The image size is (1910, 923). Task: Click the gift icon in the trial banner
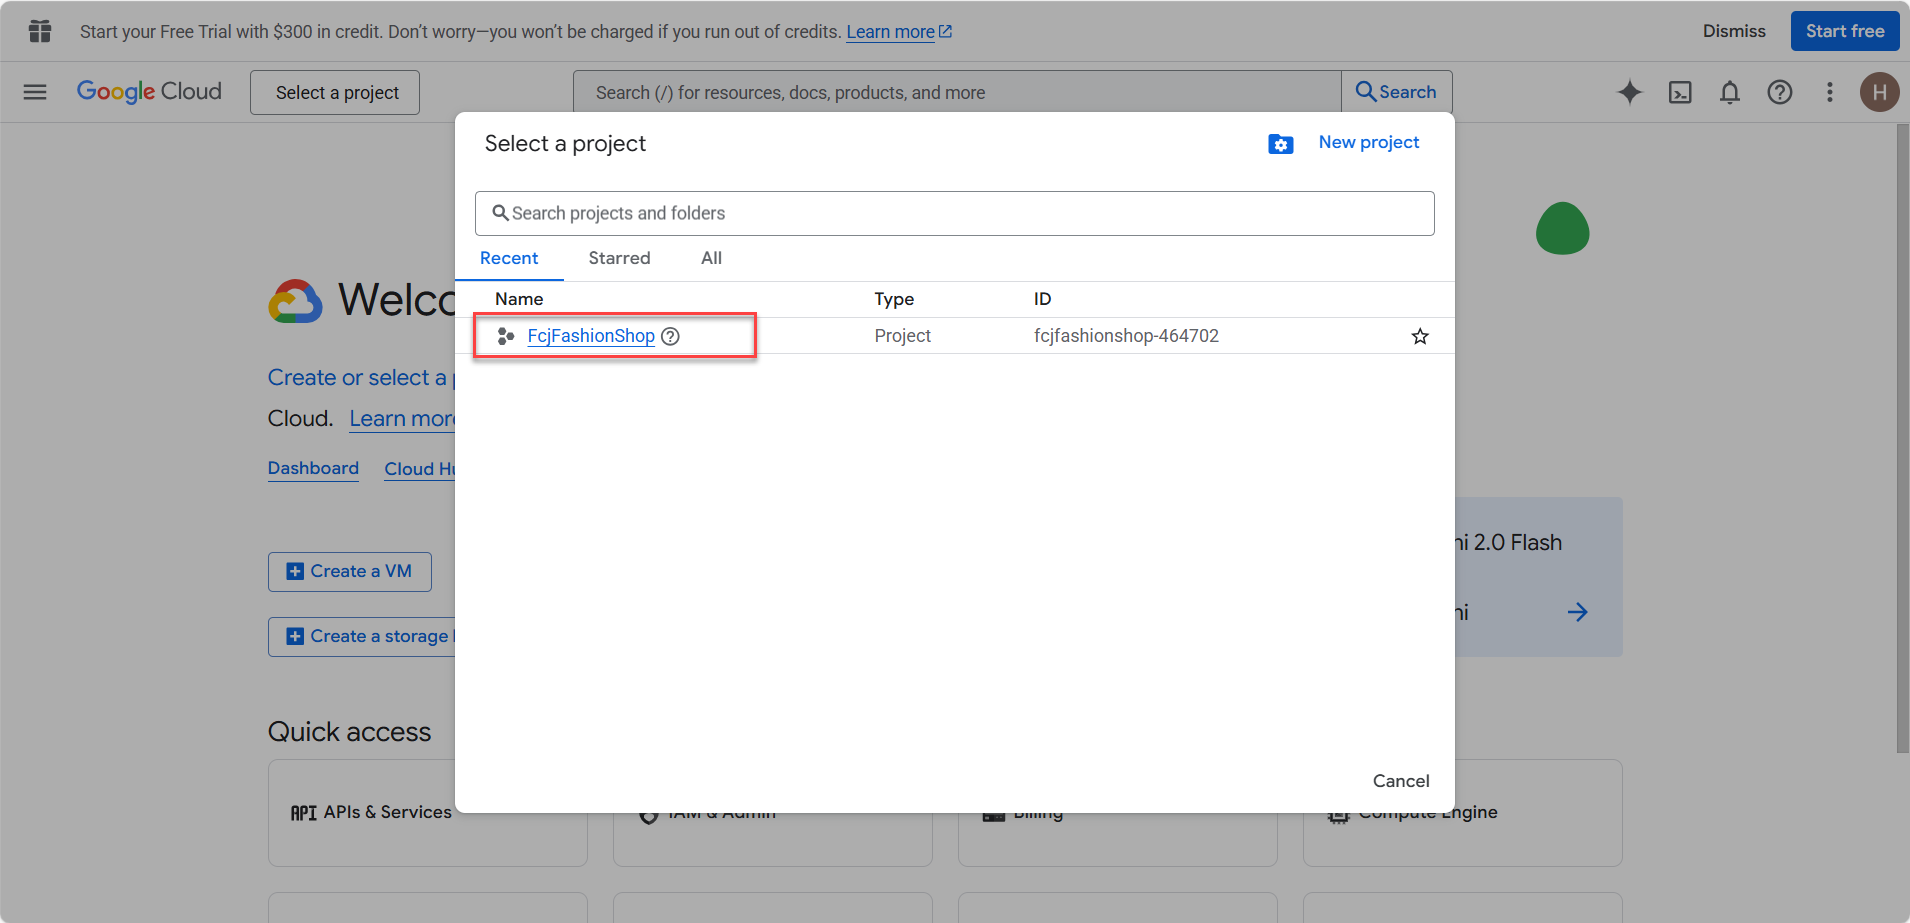point(40,31)
